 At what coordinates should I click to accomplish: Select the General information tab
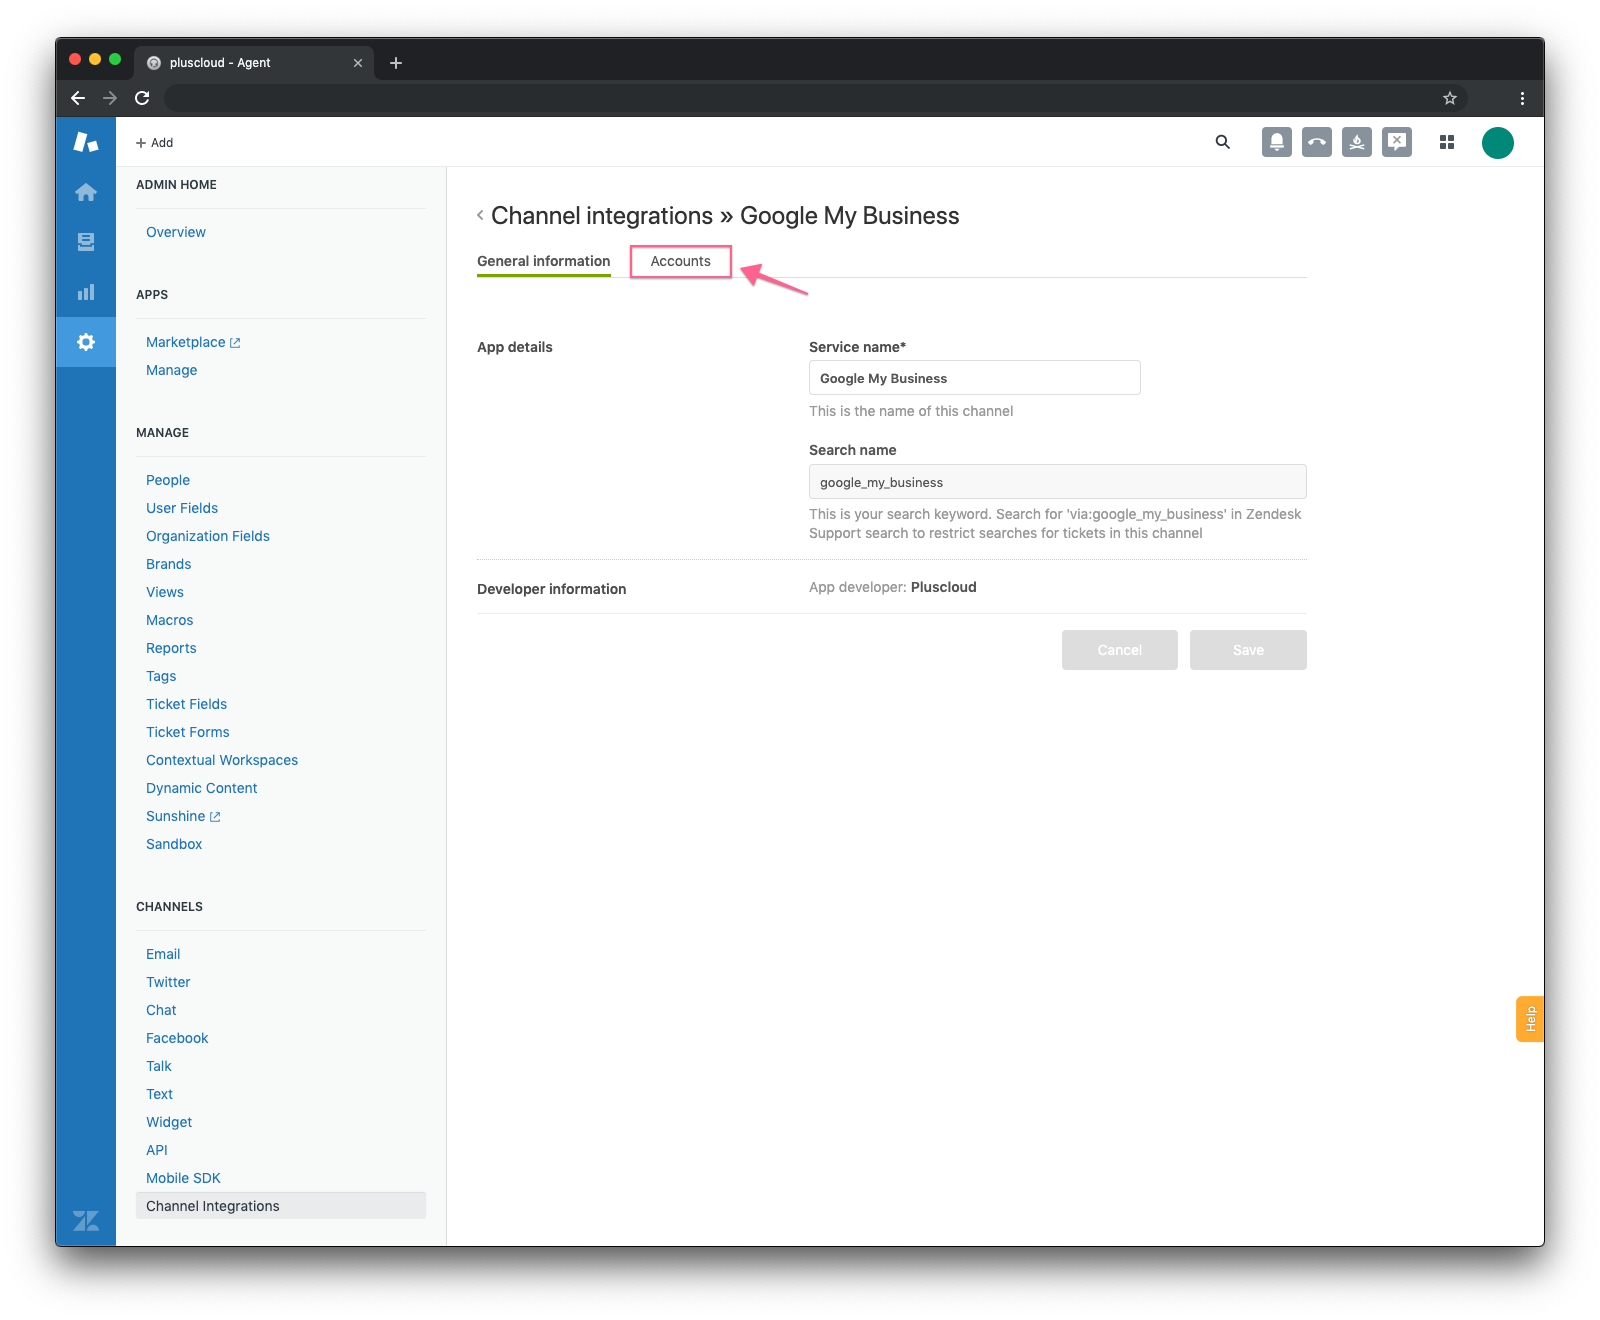(x=544, y=261)
